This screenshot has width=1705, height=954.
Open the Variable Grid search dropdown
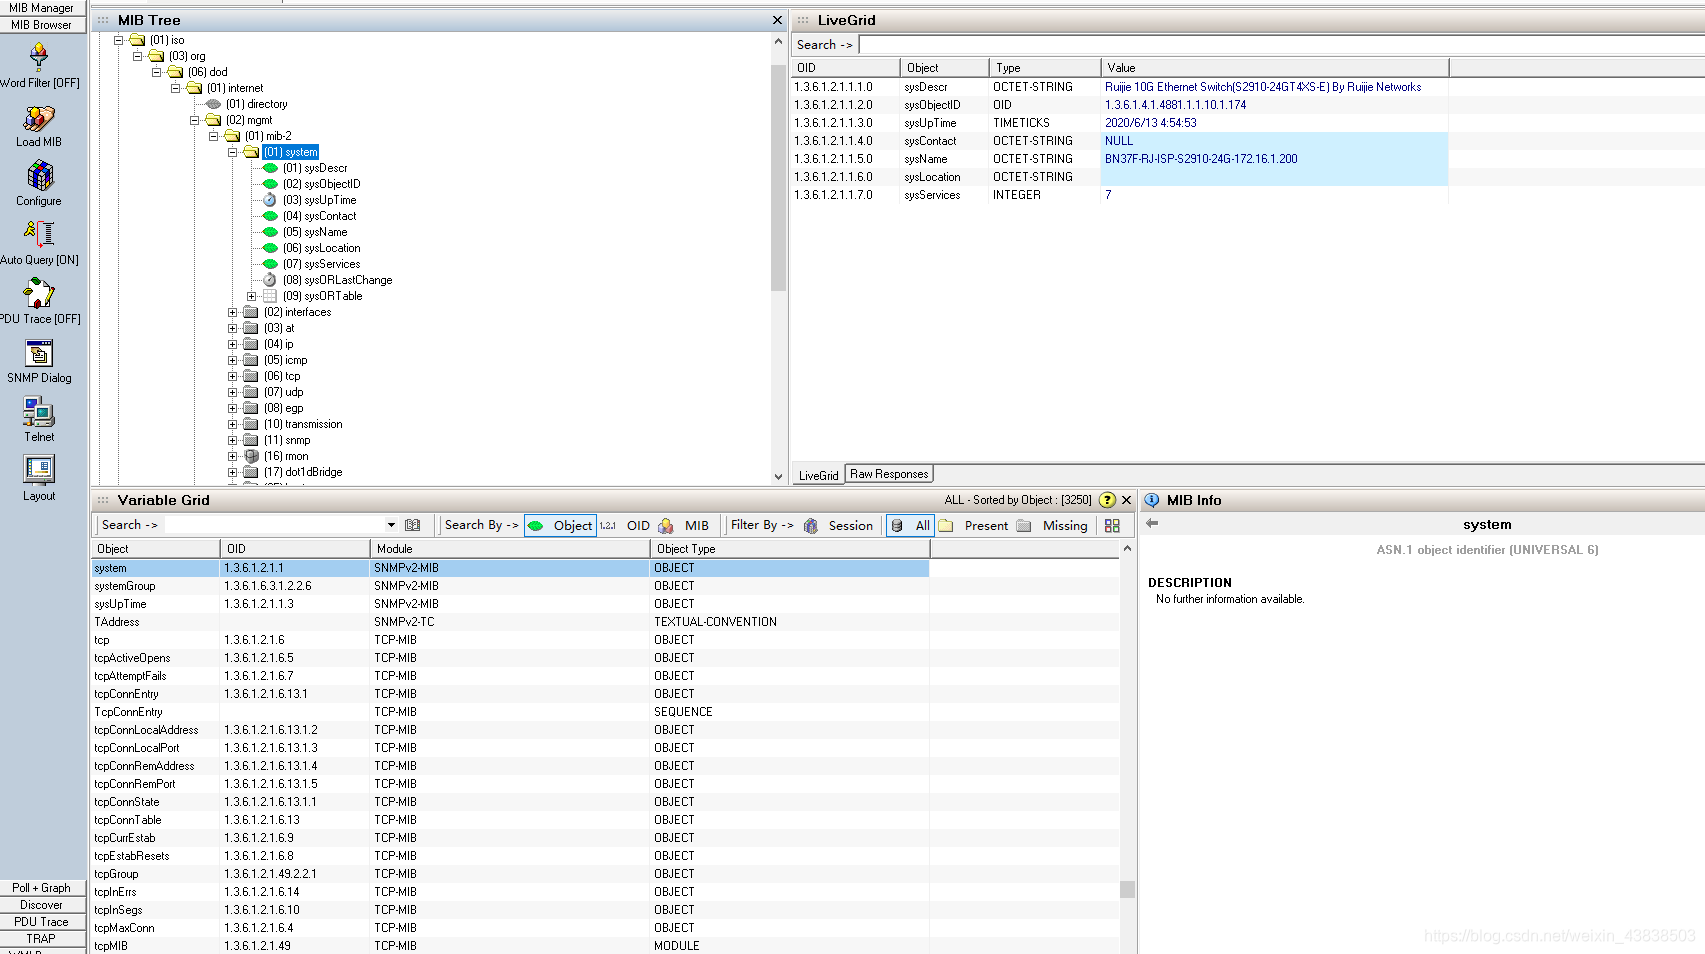tap(391, 525)
